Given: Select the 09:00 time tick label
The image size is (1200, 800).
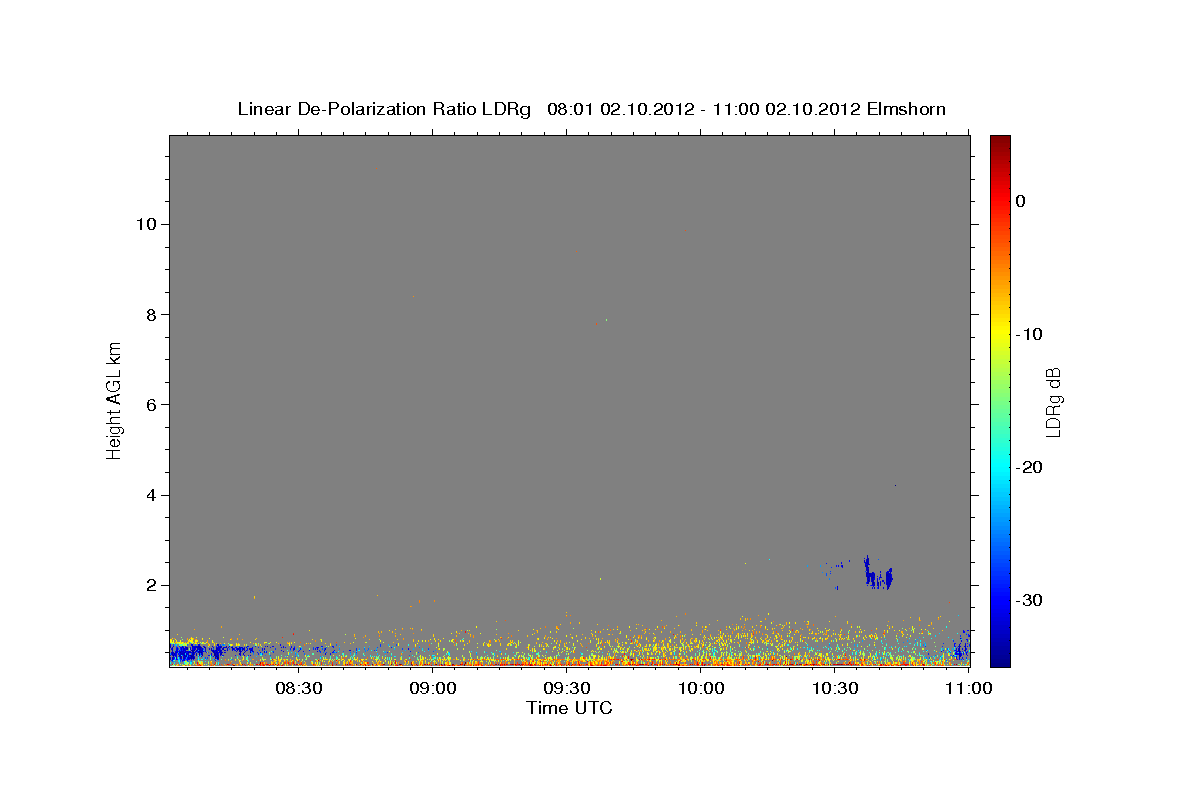Looking at the screenshot, I should click(433, 689).
